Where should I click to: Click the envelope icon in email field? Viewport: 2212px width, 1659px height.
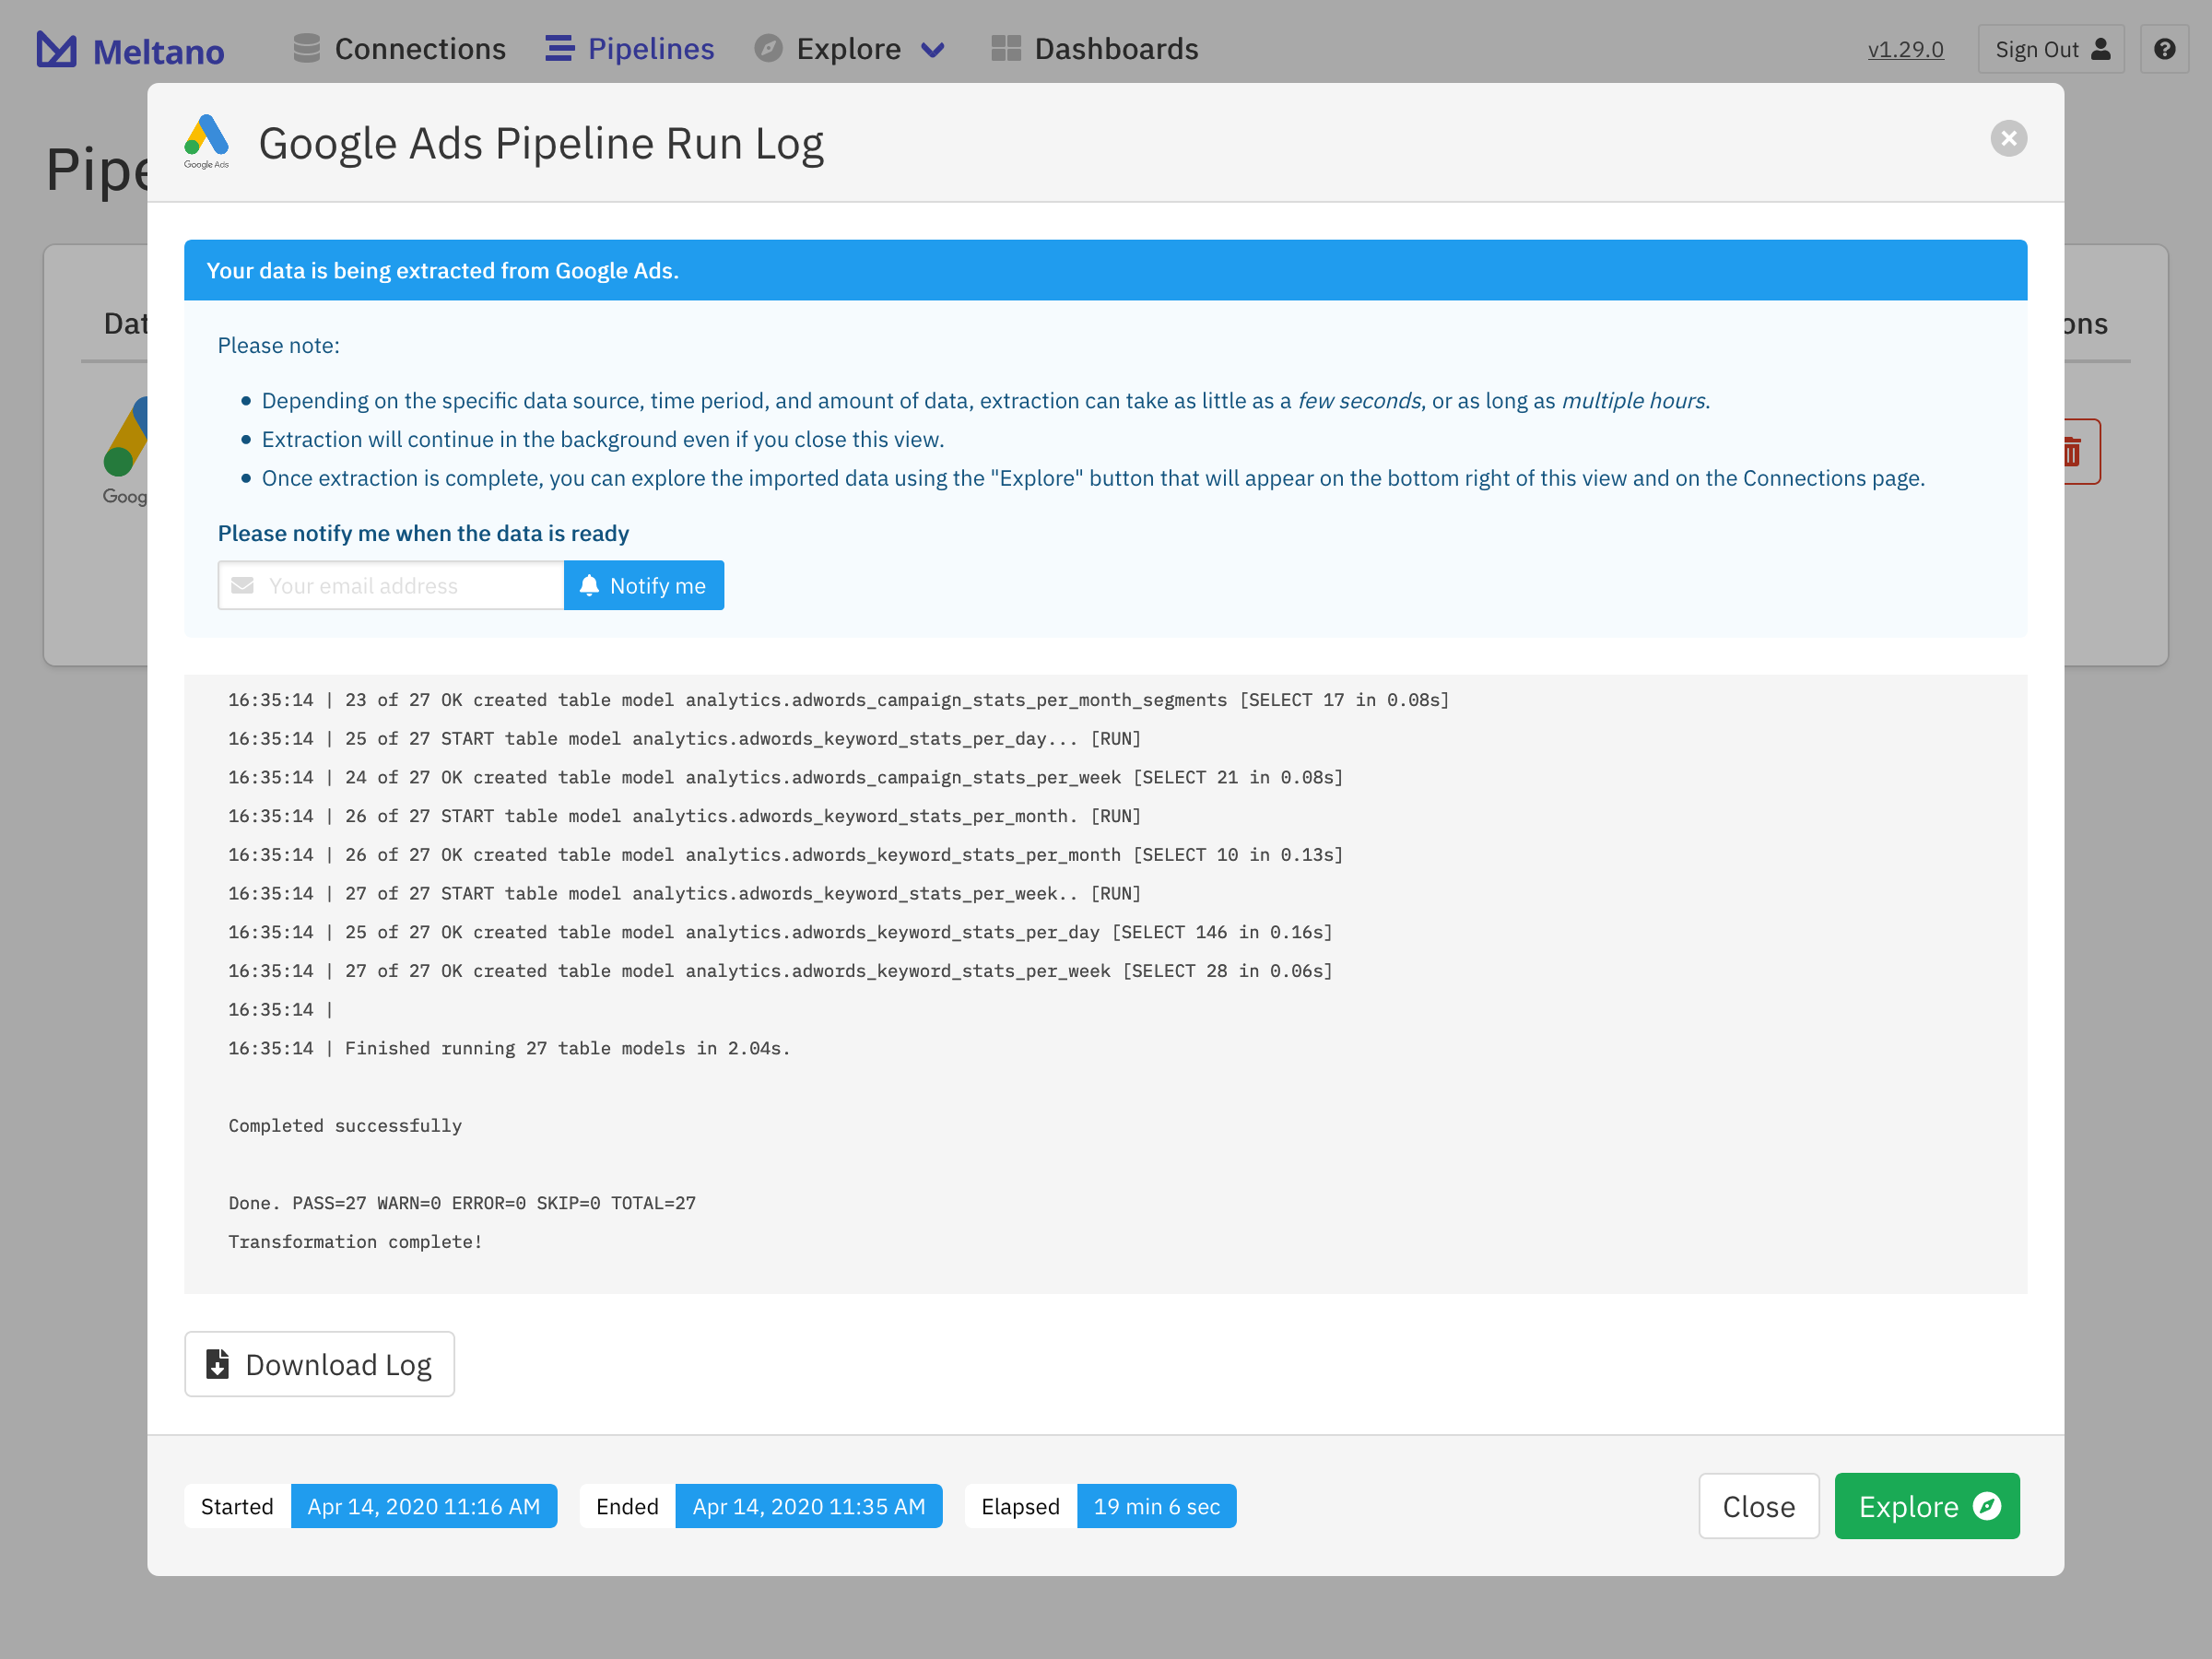(x=243, y=585)
